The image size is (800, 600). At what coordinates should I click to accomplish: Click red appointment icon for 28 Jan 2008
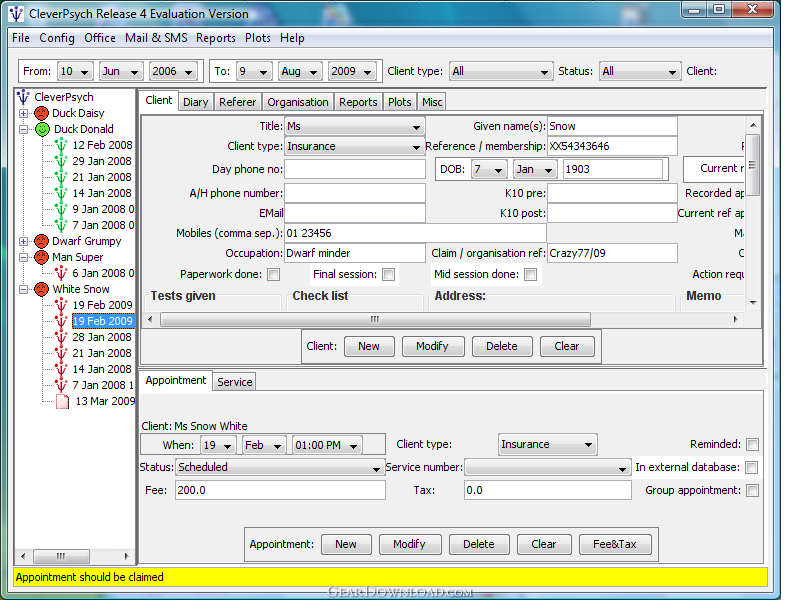61,337
